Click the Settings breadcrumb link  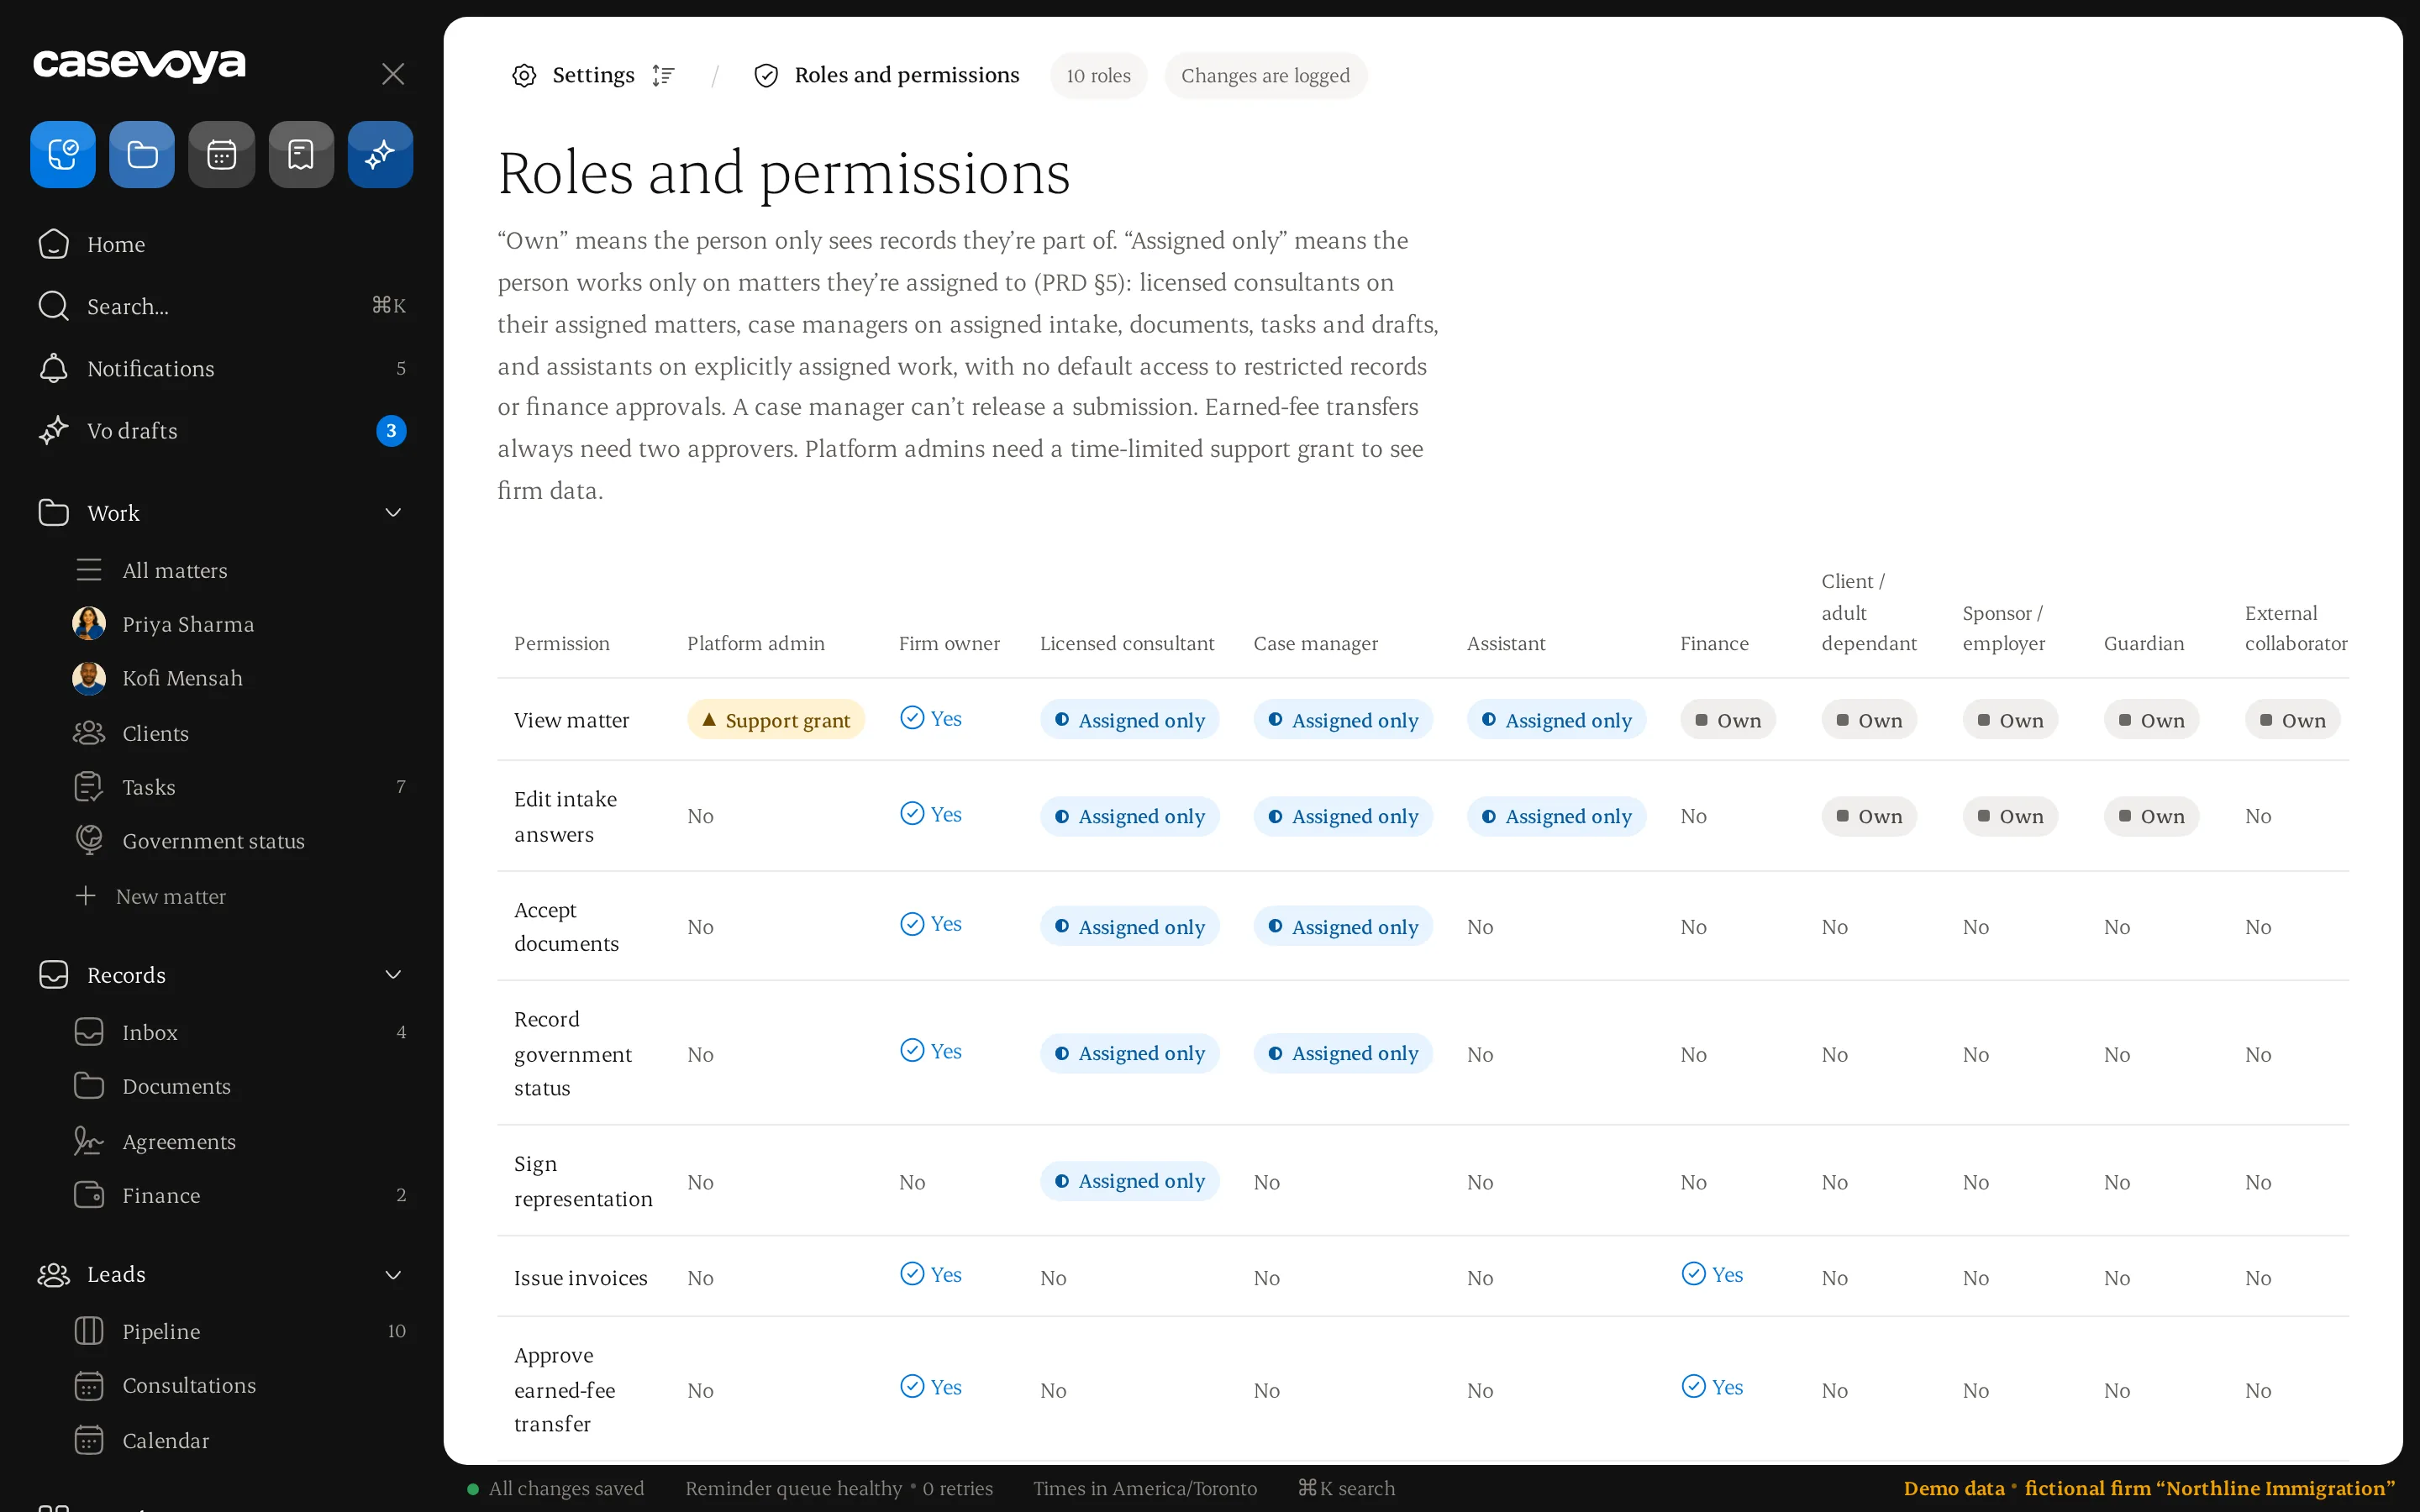point(593,76)
